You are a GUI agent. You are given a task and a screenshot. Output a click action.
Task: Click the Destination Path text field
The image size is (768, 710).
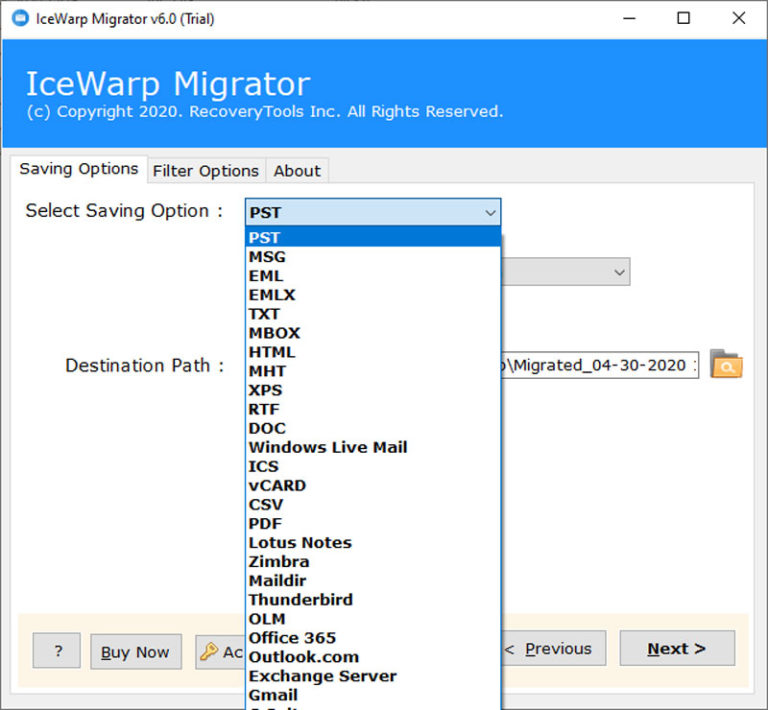click(x=600, y=365)
